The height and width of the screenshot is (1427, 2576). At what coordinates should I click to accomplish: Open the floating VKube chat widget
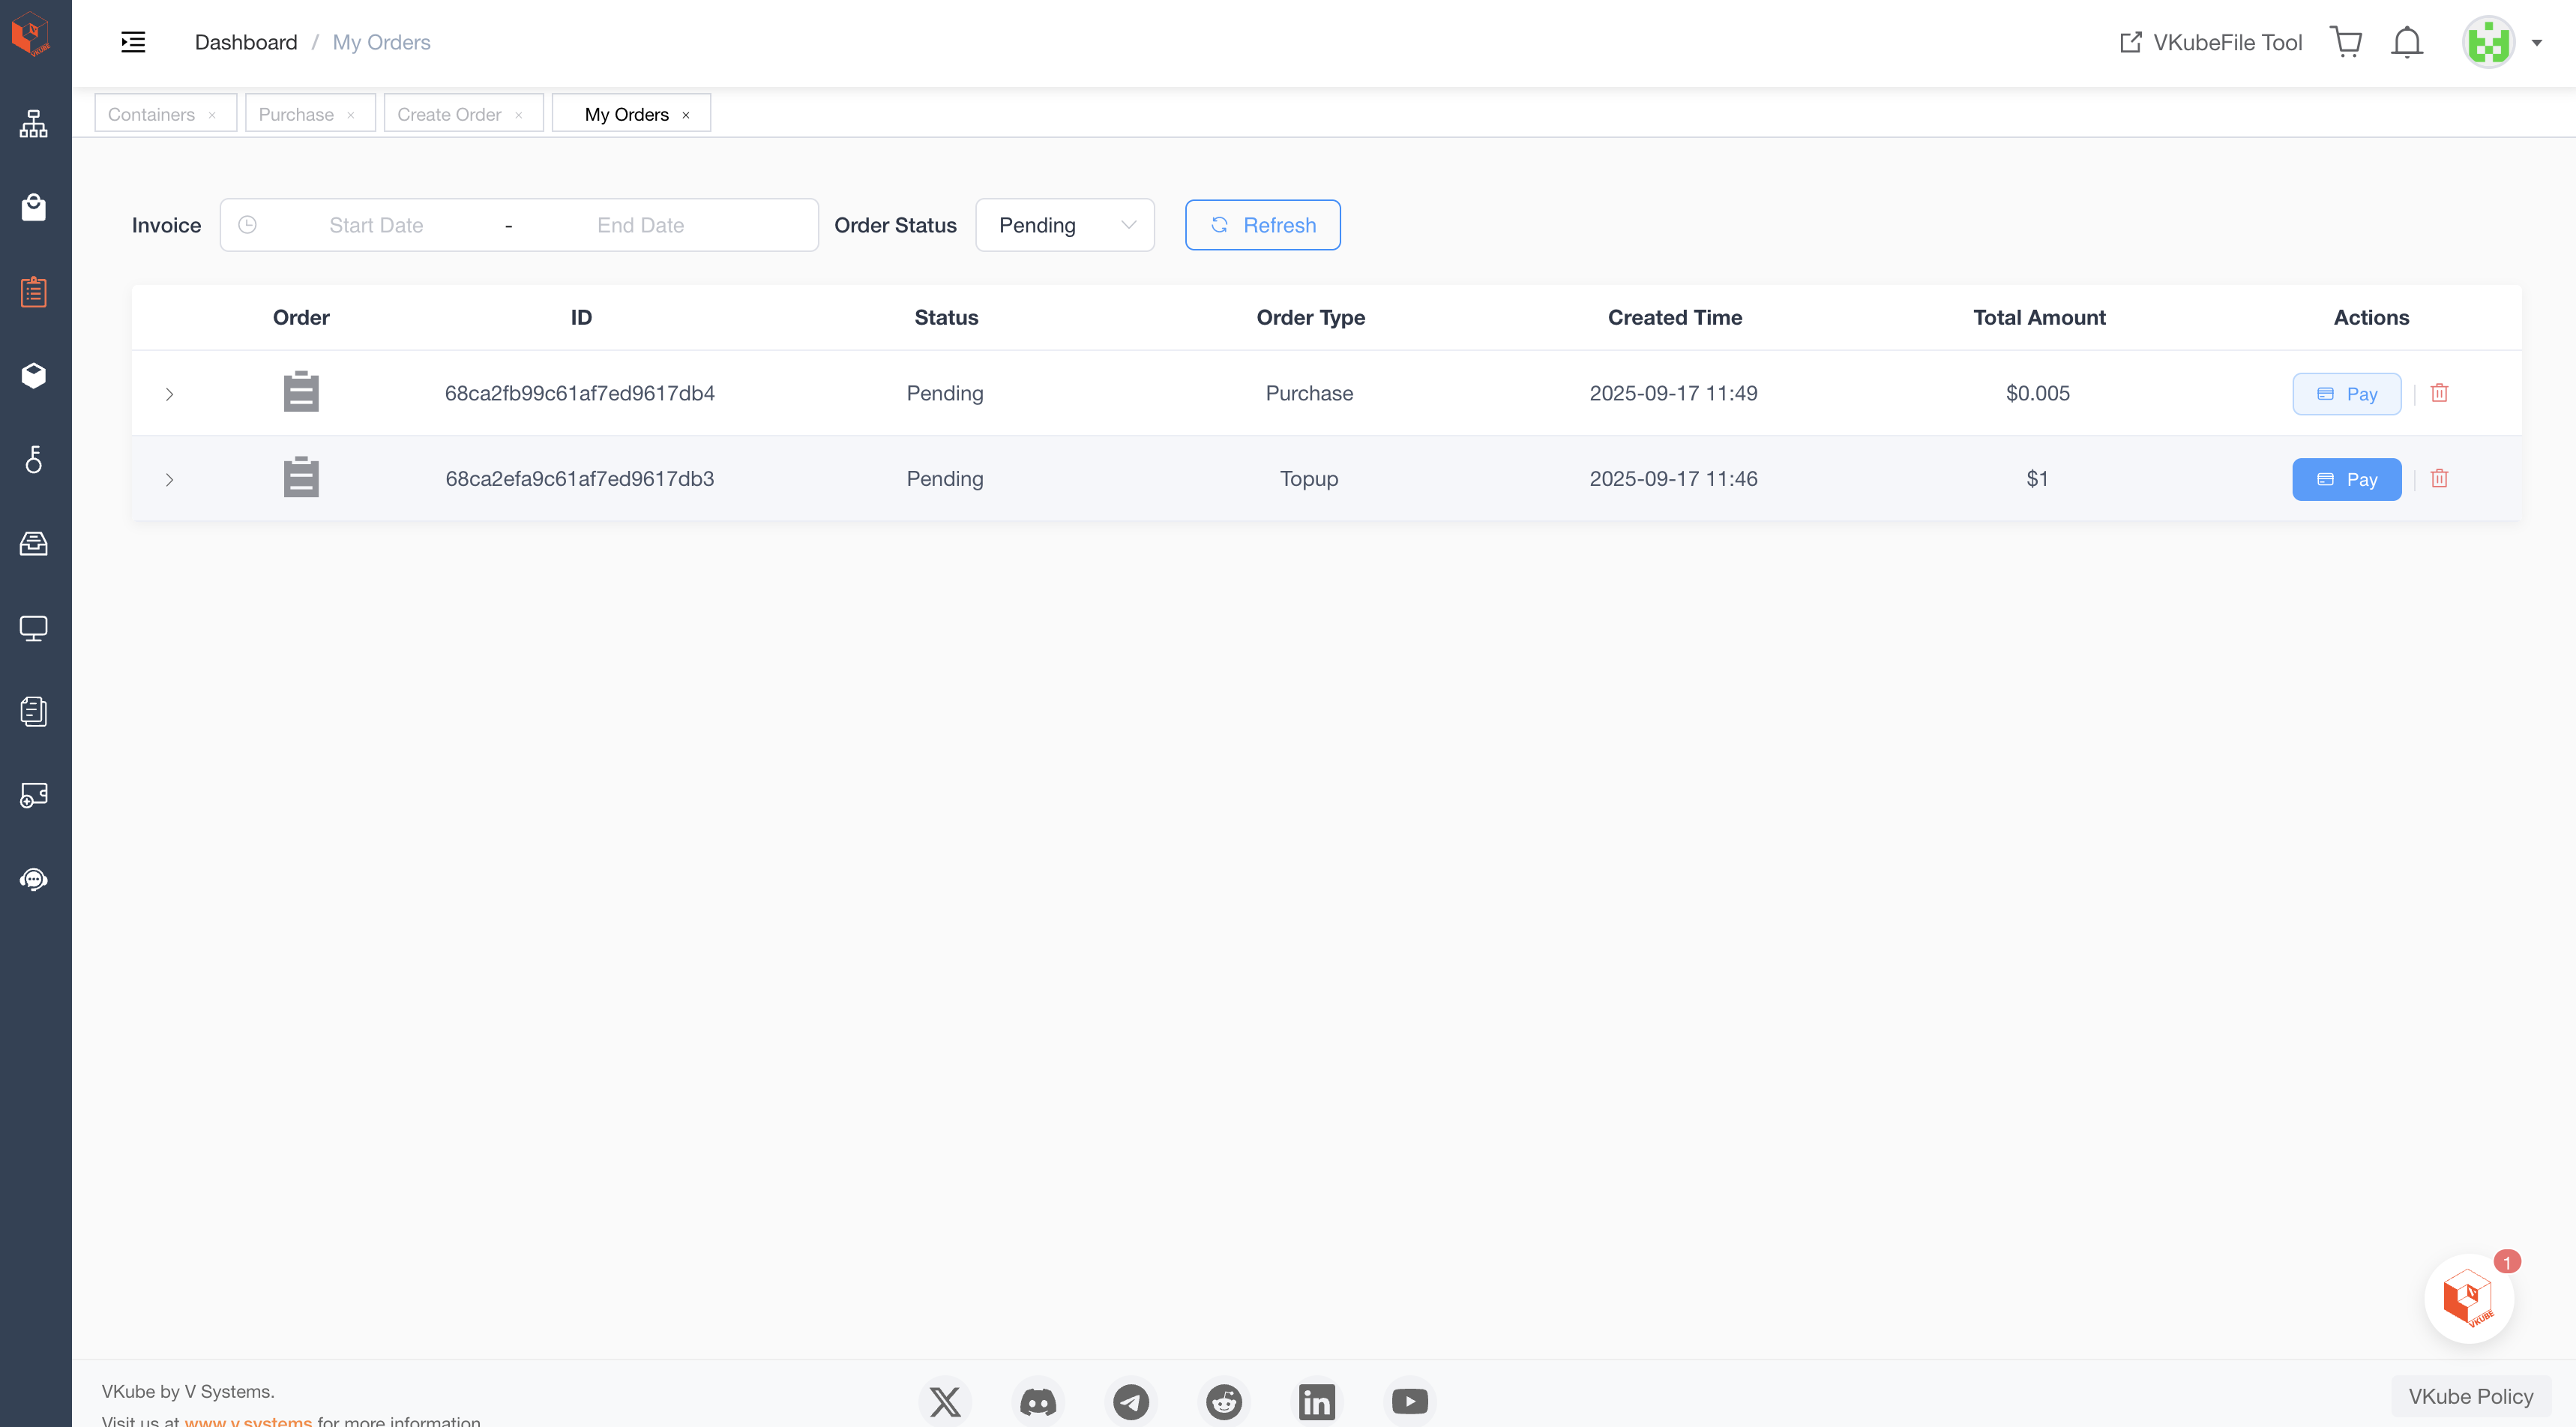2468,1298
